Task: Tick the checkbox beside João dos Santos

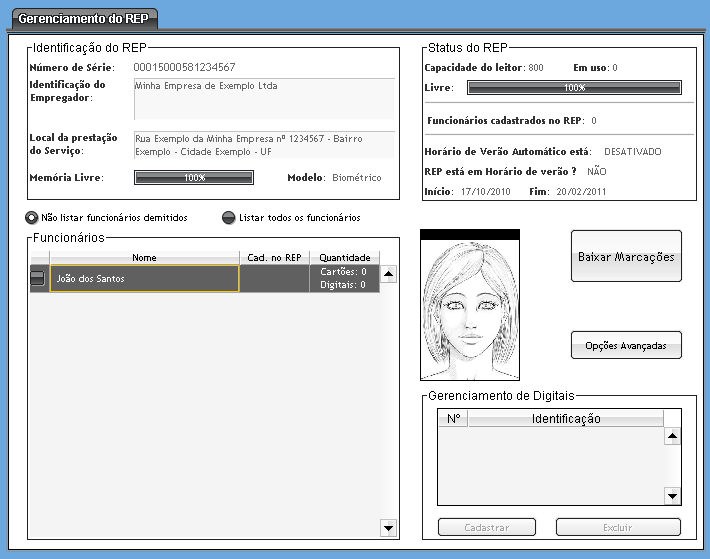Action: (x=37, y=278)
